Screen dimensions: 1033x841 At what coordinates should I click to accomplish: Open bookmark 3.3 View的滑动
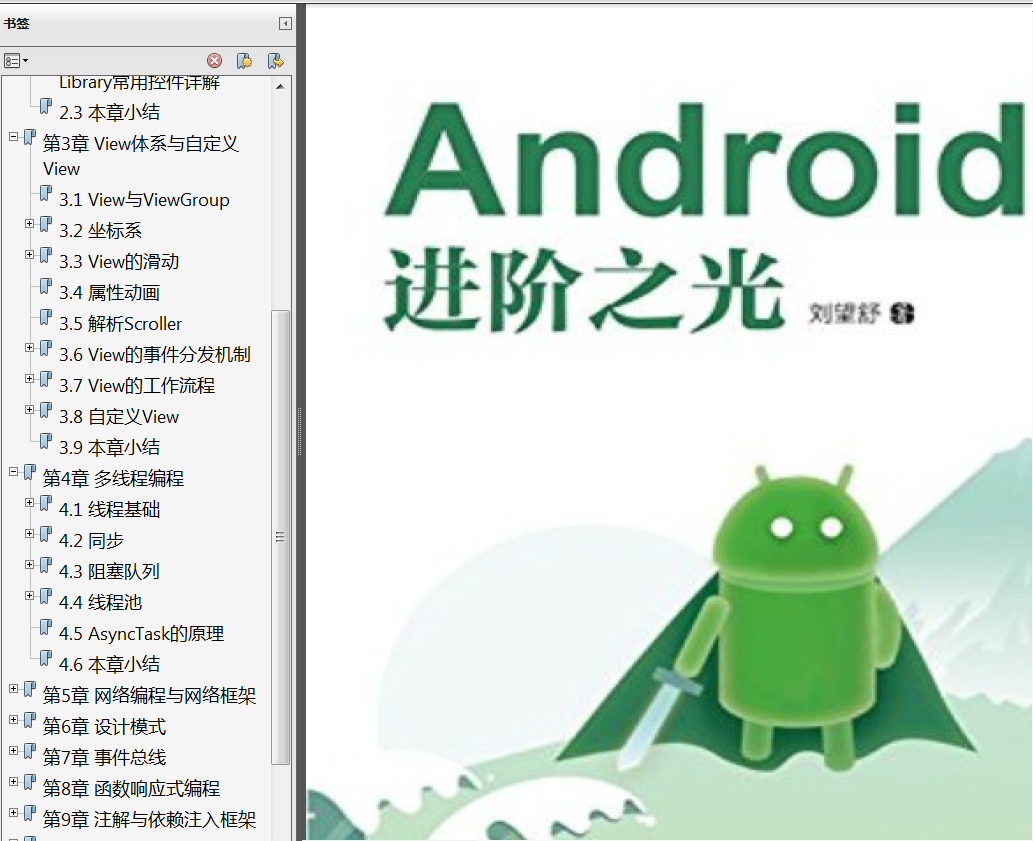pyautogui.click(x=119, y=262)
